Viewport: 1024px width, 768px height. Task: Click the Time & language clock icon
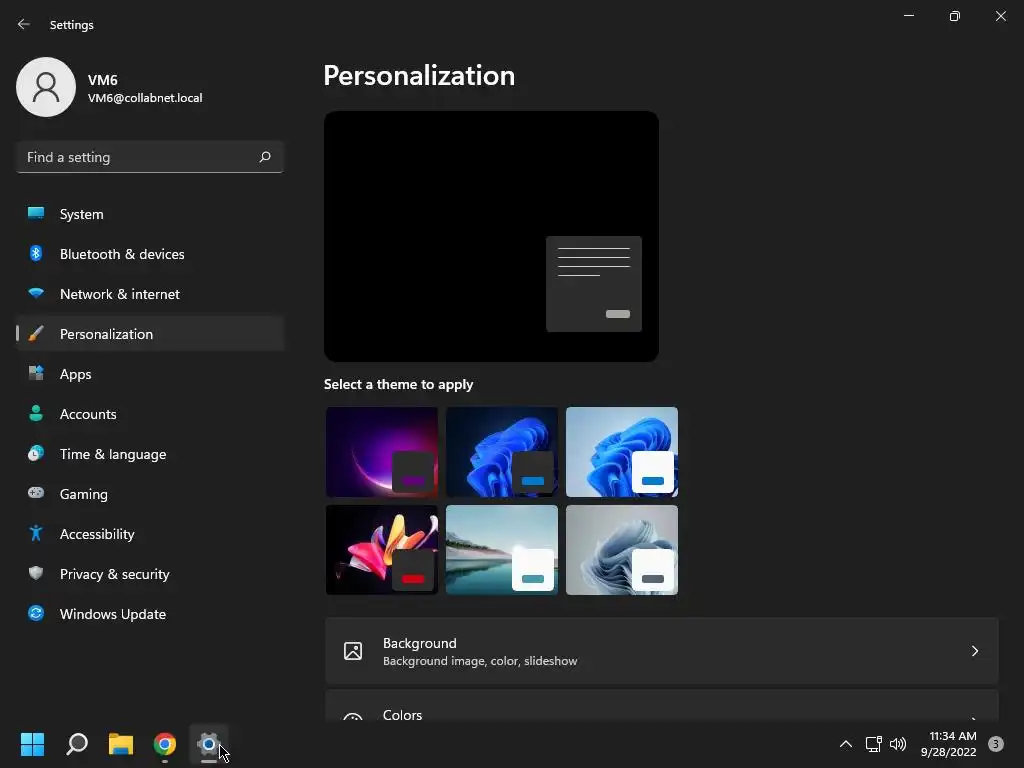(x=36, y=453)
